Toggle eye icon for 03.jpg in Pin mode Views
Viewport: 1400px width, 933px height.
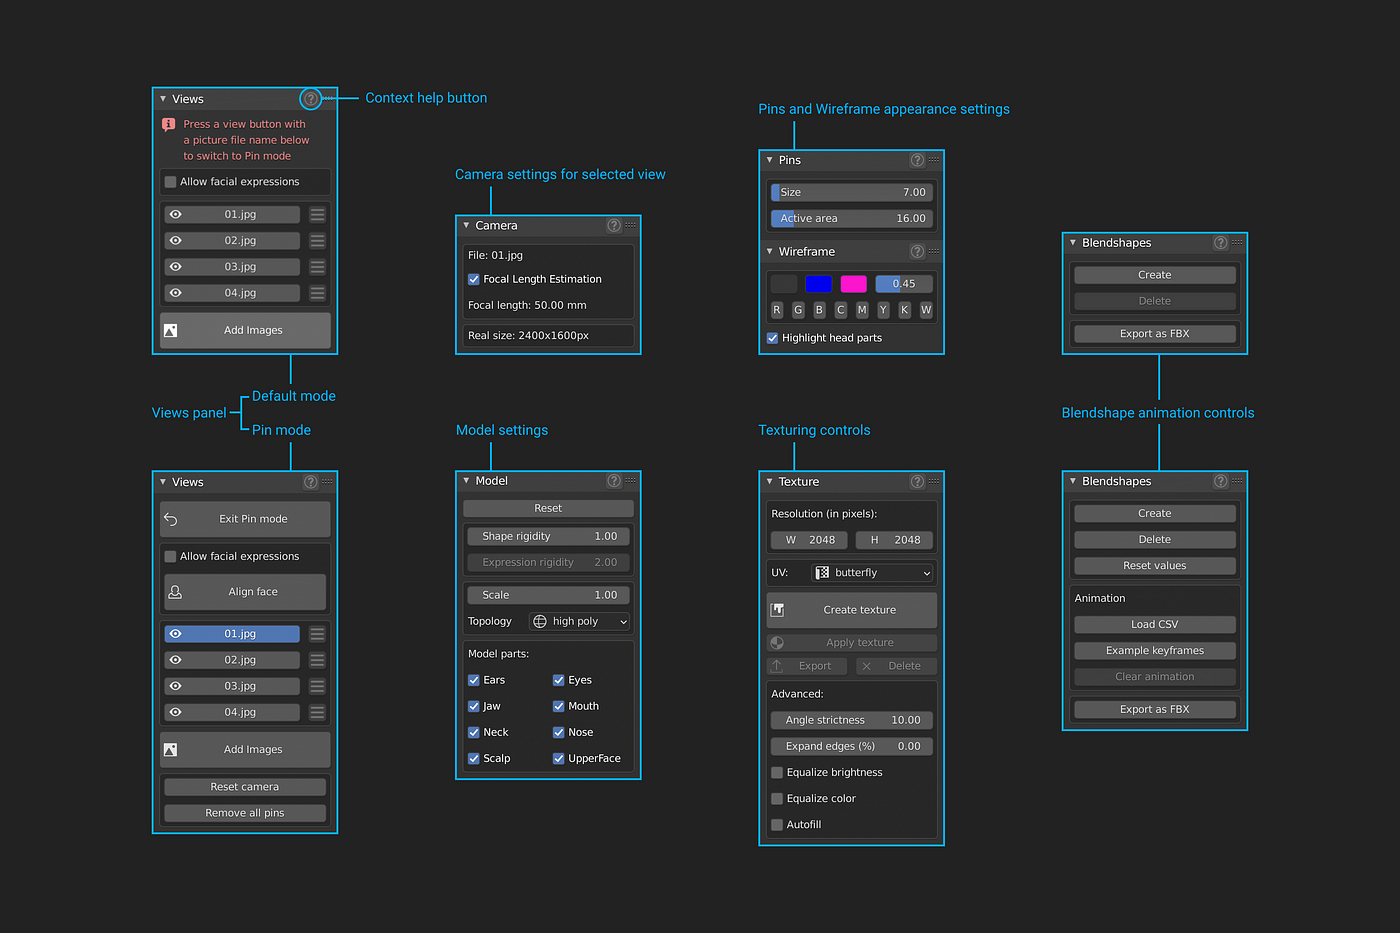point(176,686)
